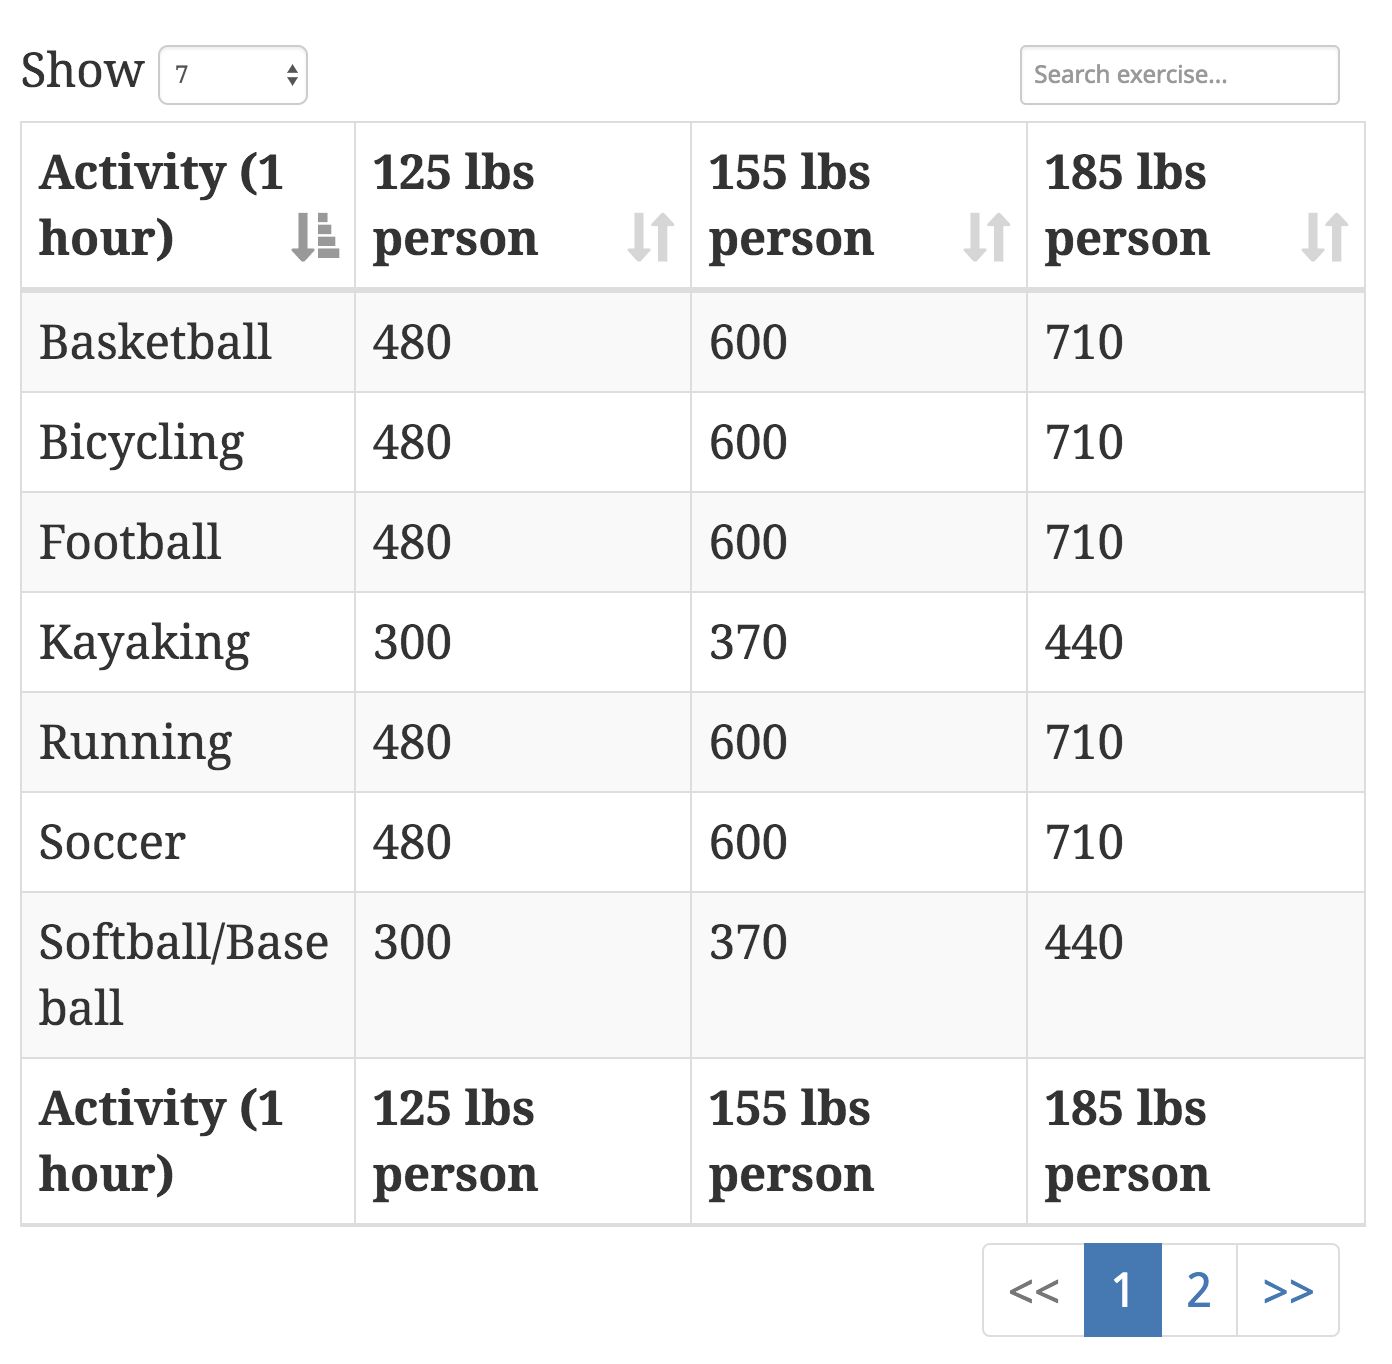
Task: Click the 155 lbs person header text
Action: (x=791, y=205)
